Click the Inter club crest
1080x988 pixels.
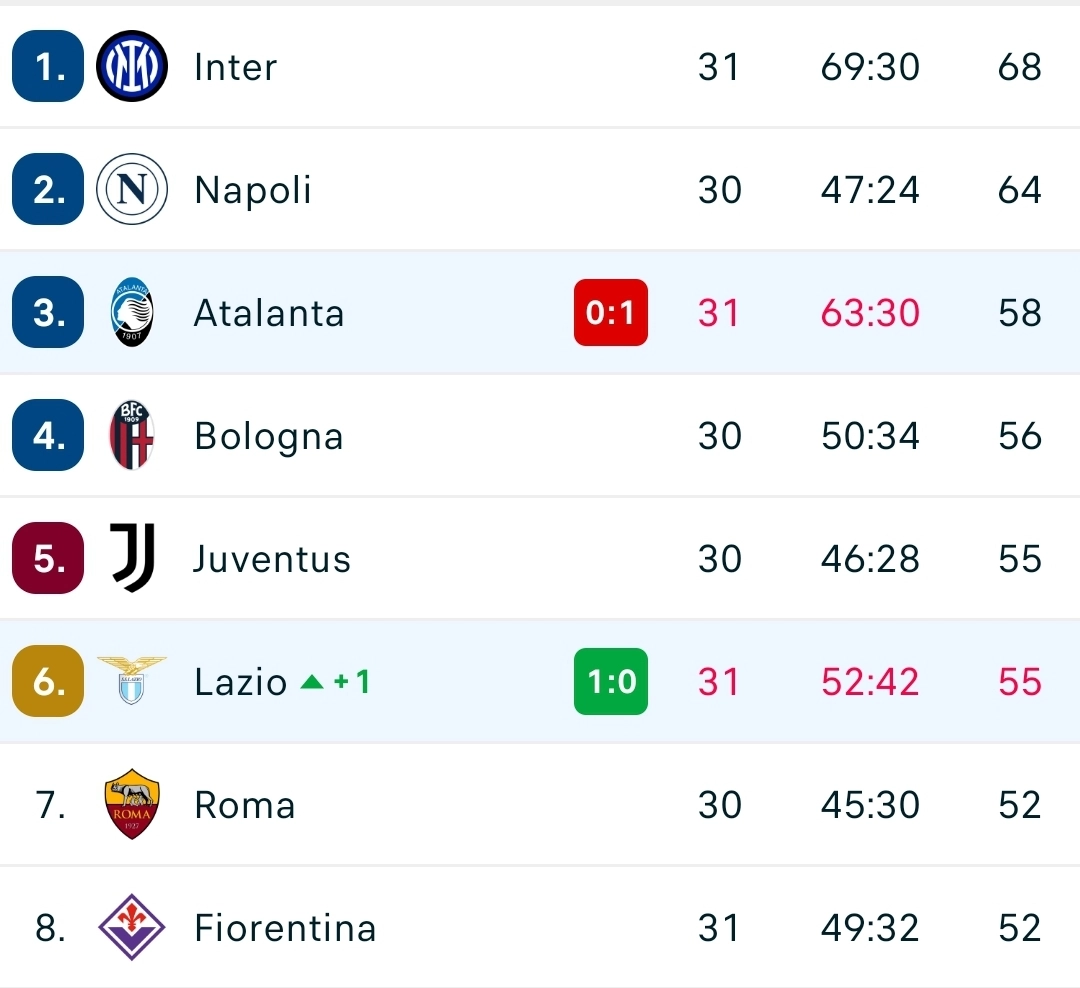click(131, 66)
